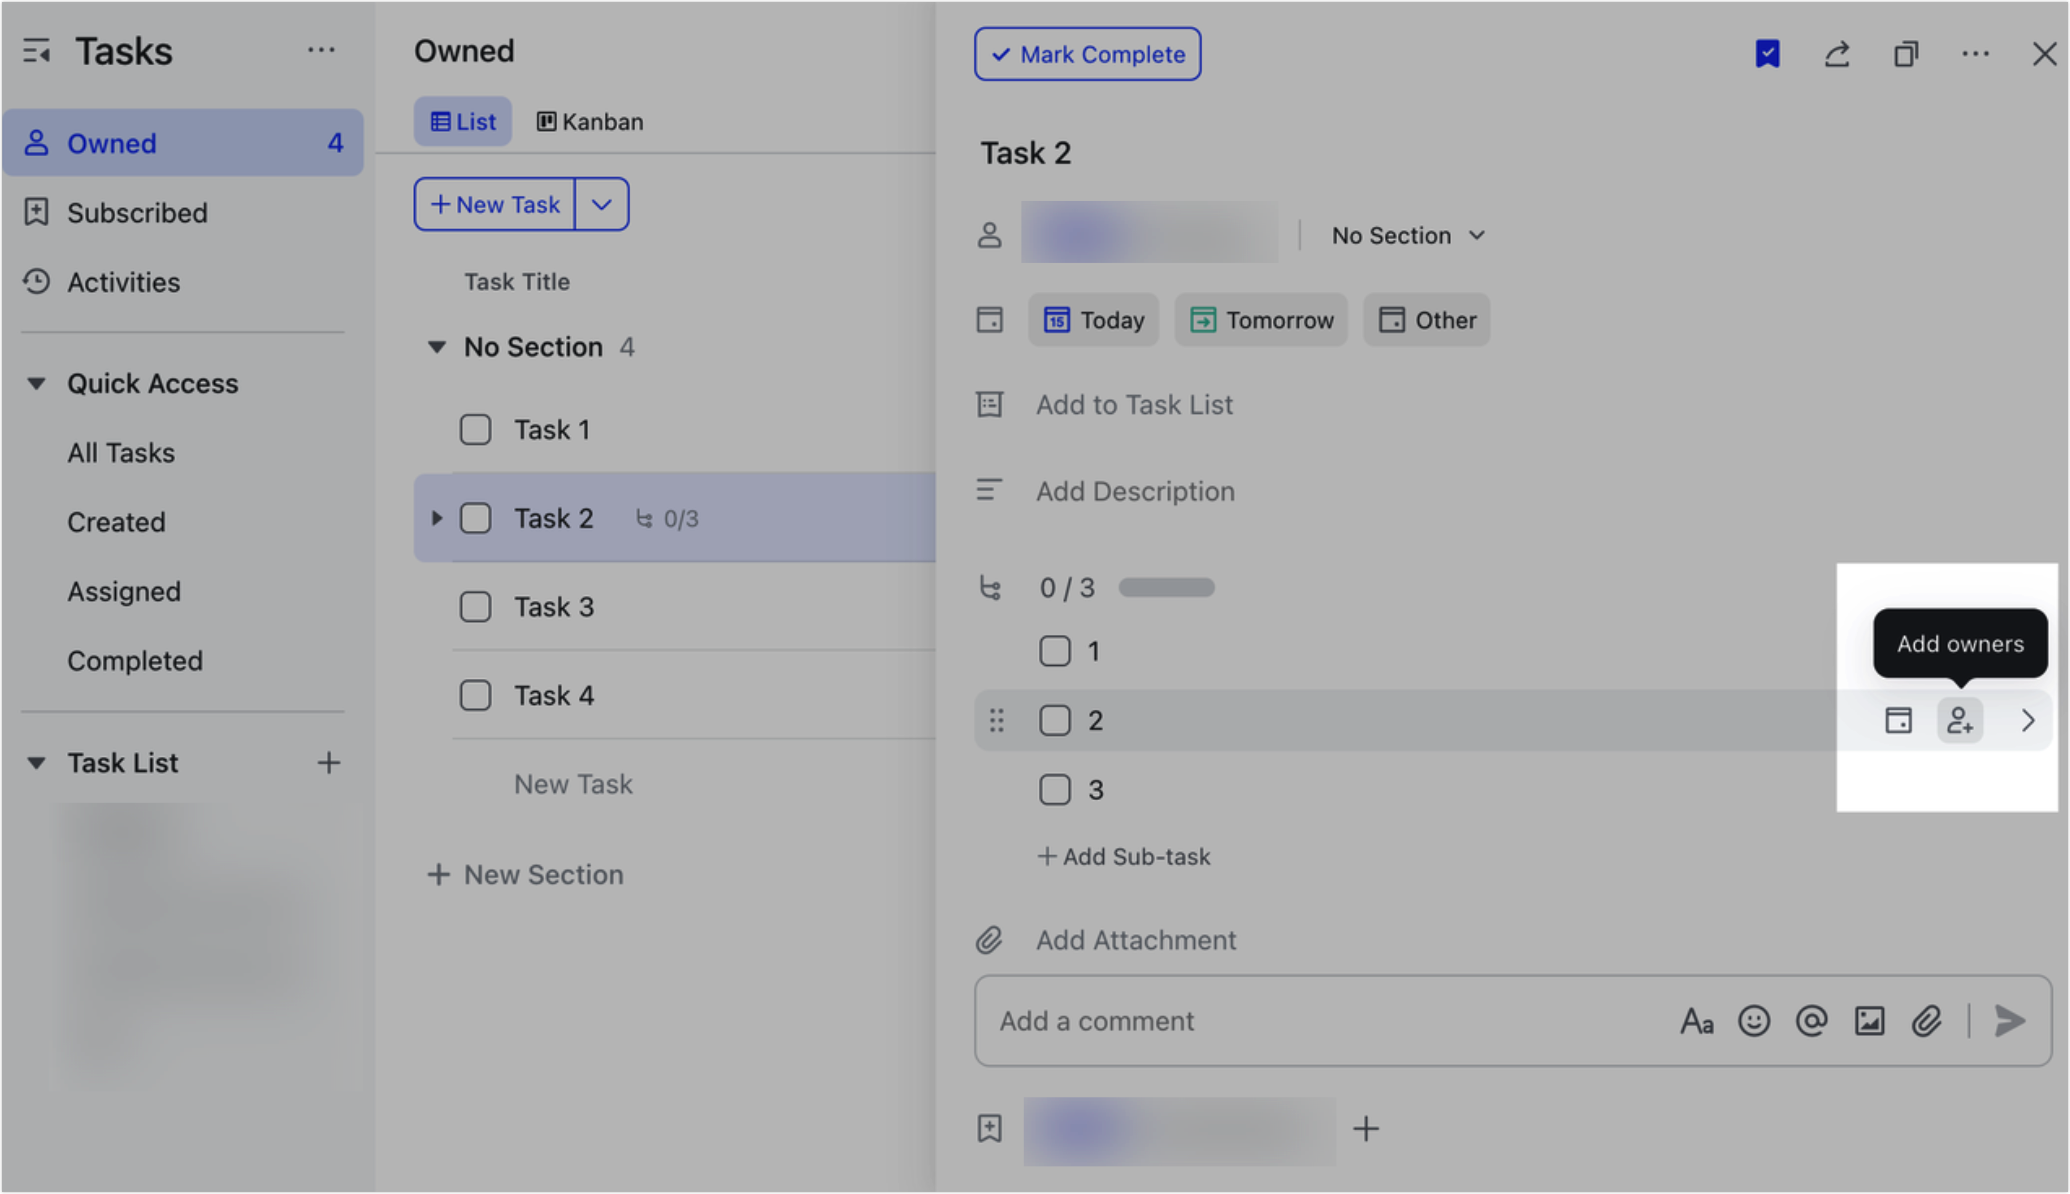This screenshot has width=2070, height=1194.
Task: Open the No Section dropdown
Action: pyautogui.click(x=1405, y=235)
